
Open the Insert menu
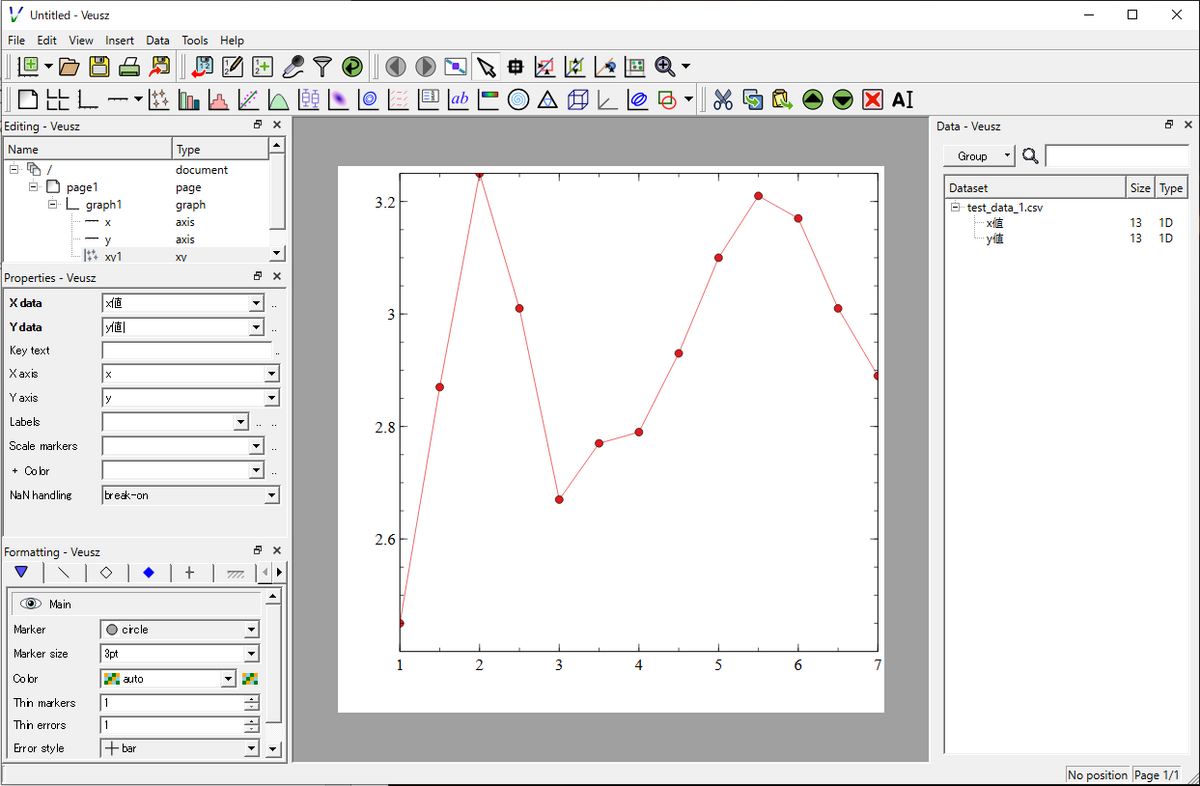(x=119, y=40)
